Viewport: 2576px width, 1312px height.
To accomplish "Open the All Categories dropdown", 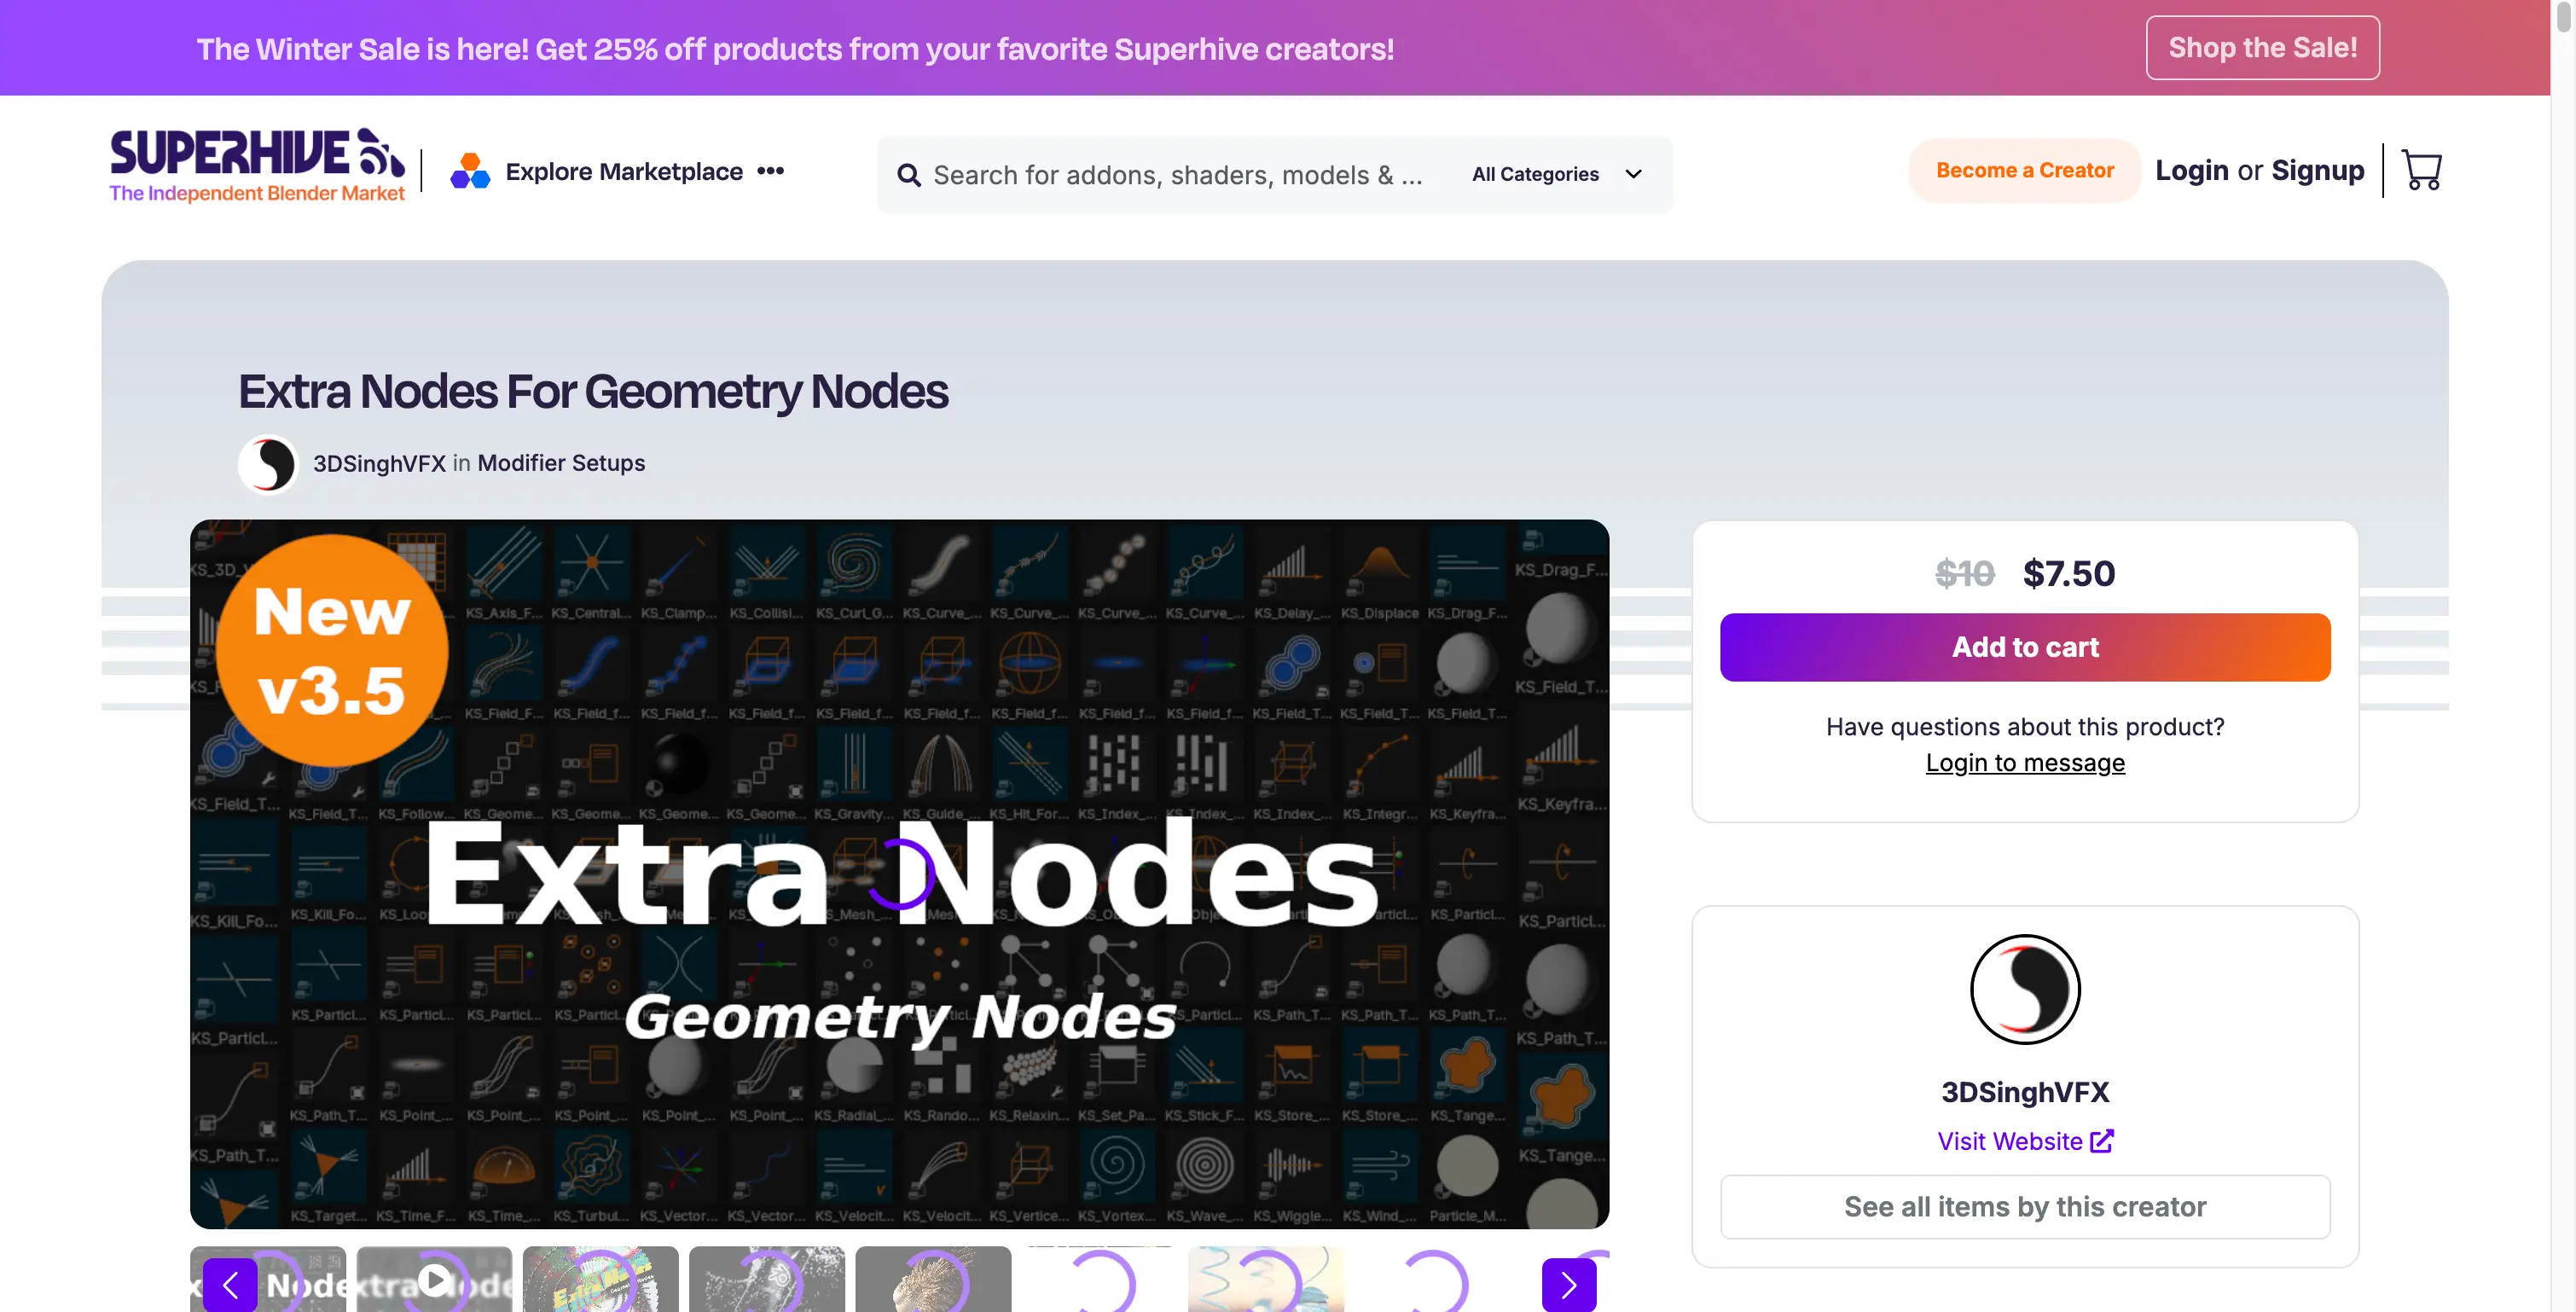I will [x=1553, y=174].
